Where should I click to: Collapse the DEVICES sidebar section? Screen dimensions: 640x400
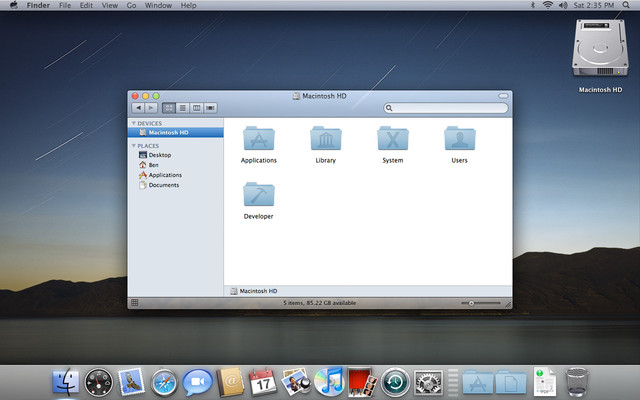pos(133,123)
